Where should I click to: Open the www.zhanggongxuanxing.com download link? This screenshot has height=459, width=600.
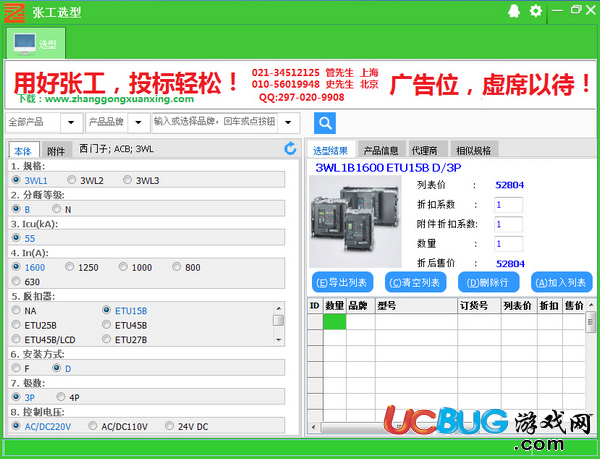[119, 99]
